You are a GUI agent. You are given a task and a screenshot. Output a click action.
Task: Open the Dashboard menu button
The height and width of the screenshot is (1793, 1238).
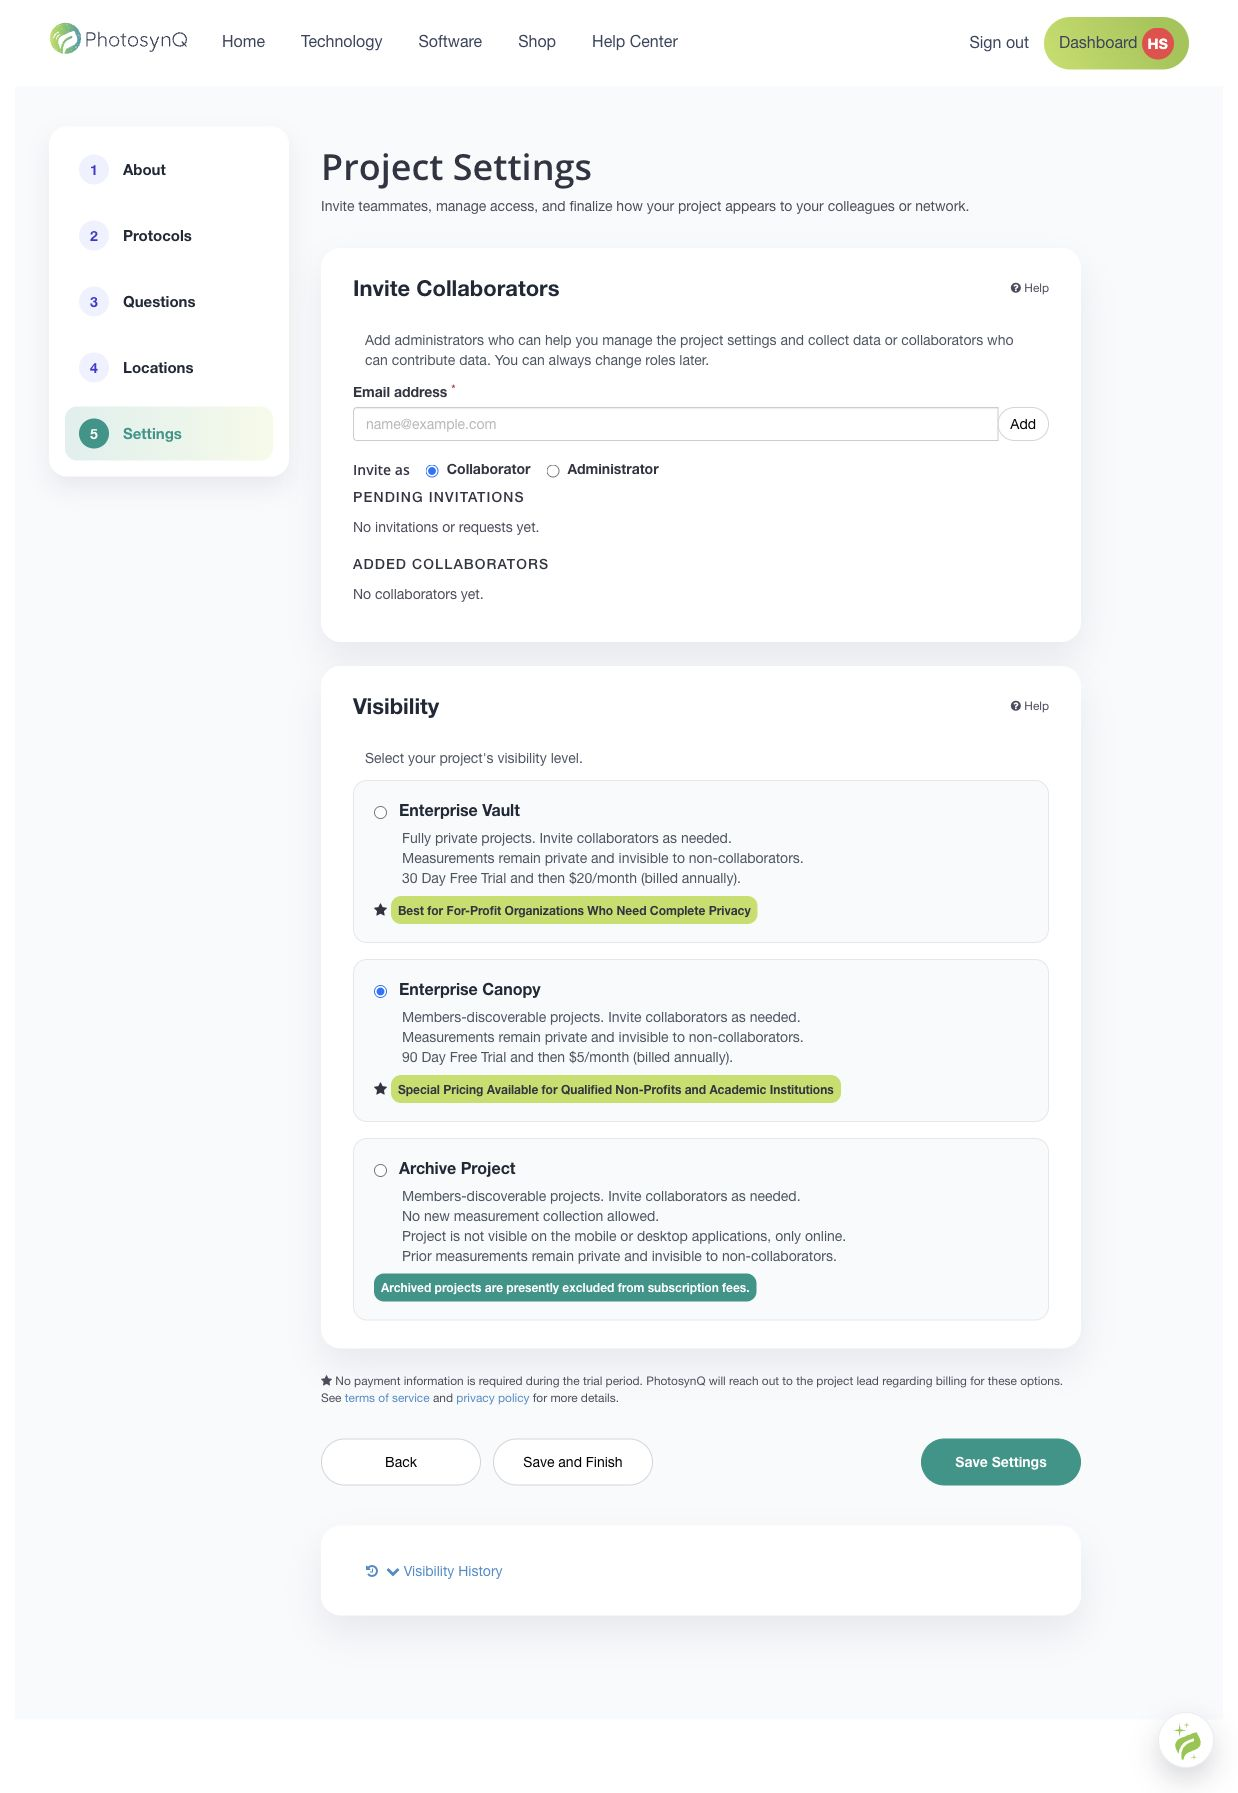click(x=1115, y=43)
